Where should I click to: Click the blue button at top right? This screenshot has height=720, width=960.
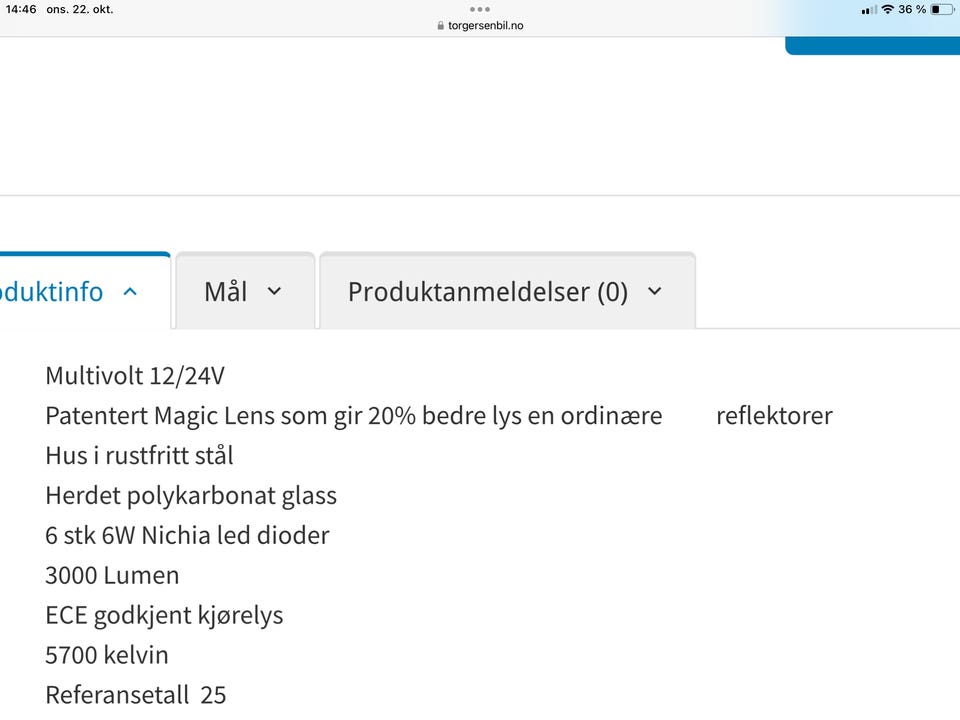point(872,46)
